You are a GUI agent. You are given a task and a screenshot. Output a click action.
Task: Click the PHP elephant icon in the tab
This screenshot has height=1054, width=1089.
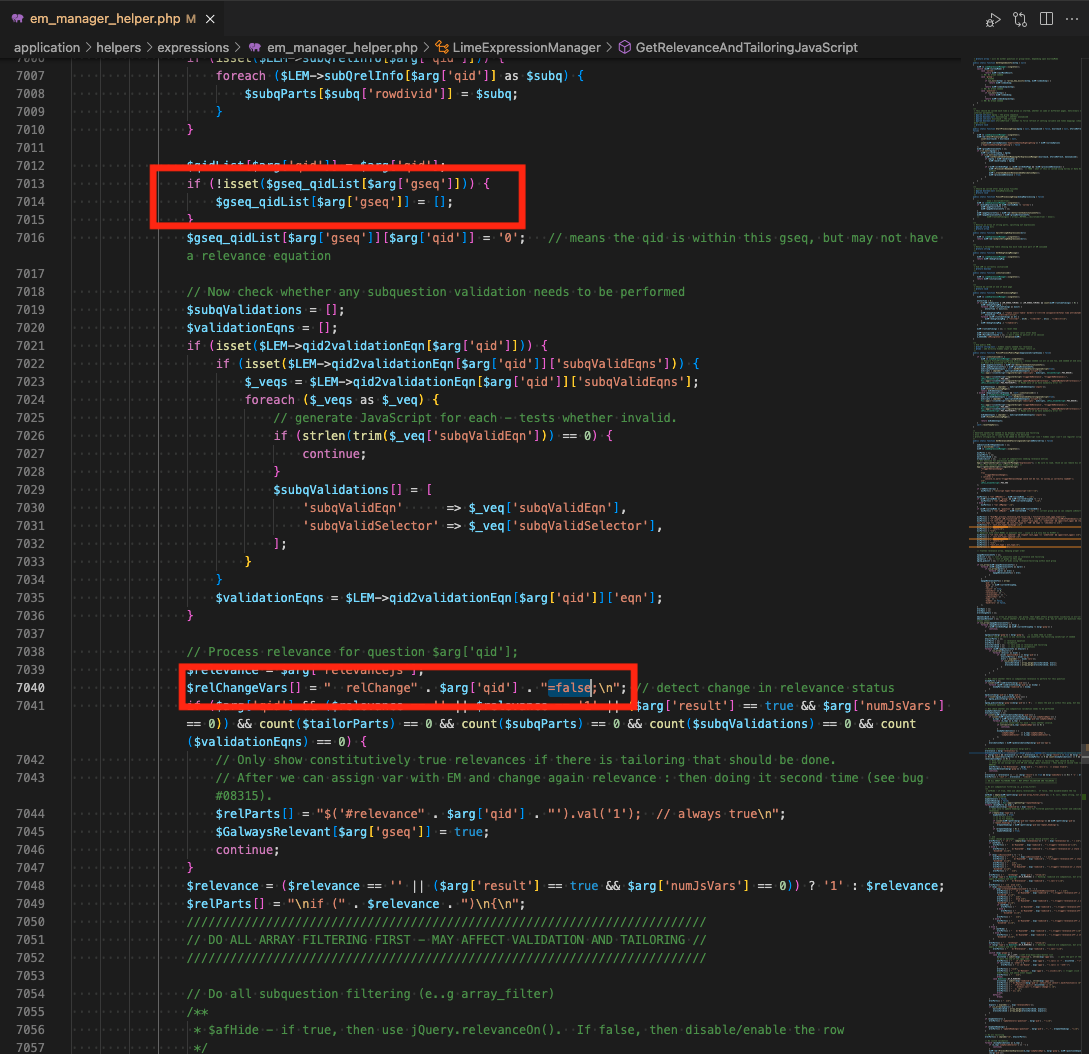point(17,19)
